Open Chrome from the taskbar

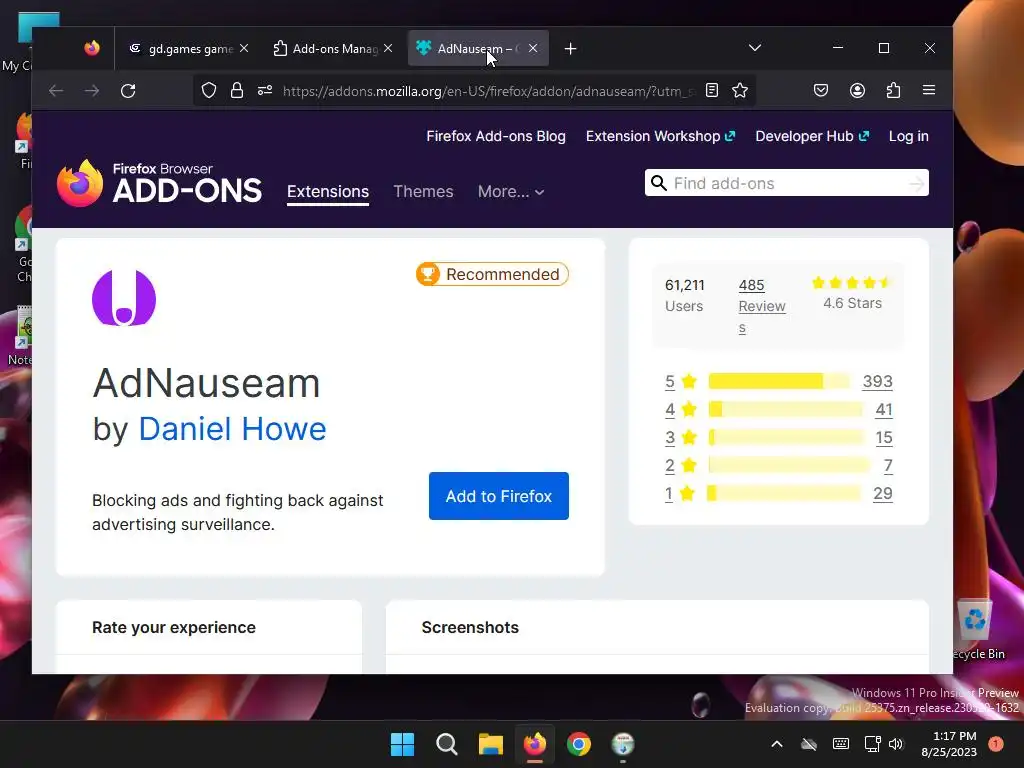[x=579, y=744]
